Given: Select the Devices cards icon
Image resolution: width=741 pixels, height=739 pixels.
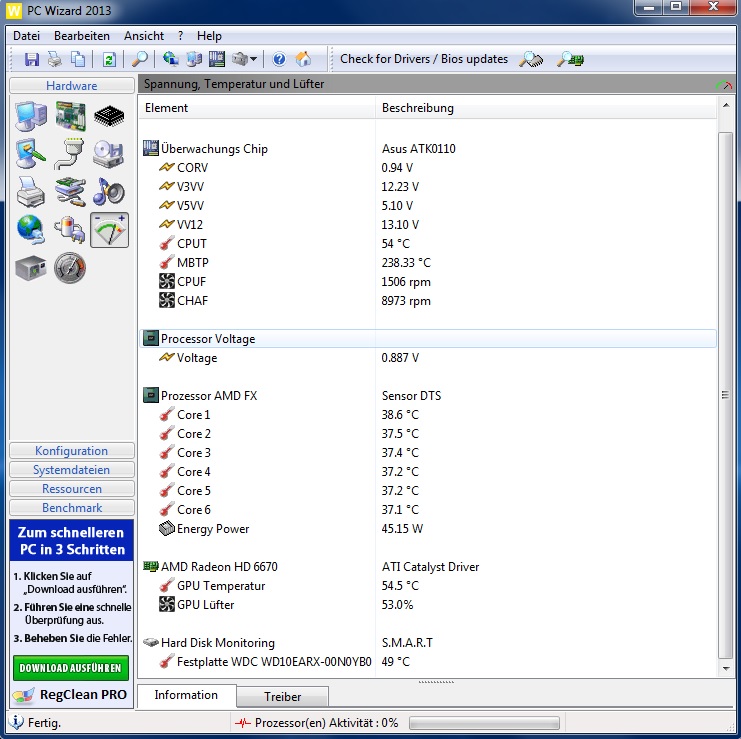Looking at the screenshot, I should pyautogui.click(x=70, y=192).
